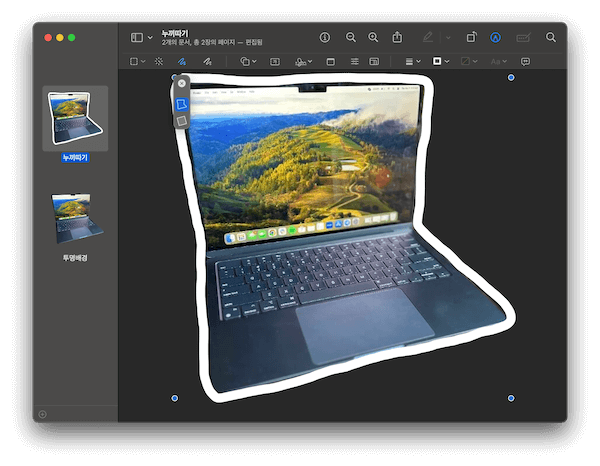The width and height of the screenshot is (600, 466).
Task: Click the 누끼따기 thumbnail label
Action: coord(75,158)
